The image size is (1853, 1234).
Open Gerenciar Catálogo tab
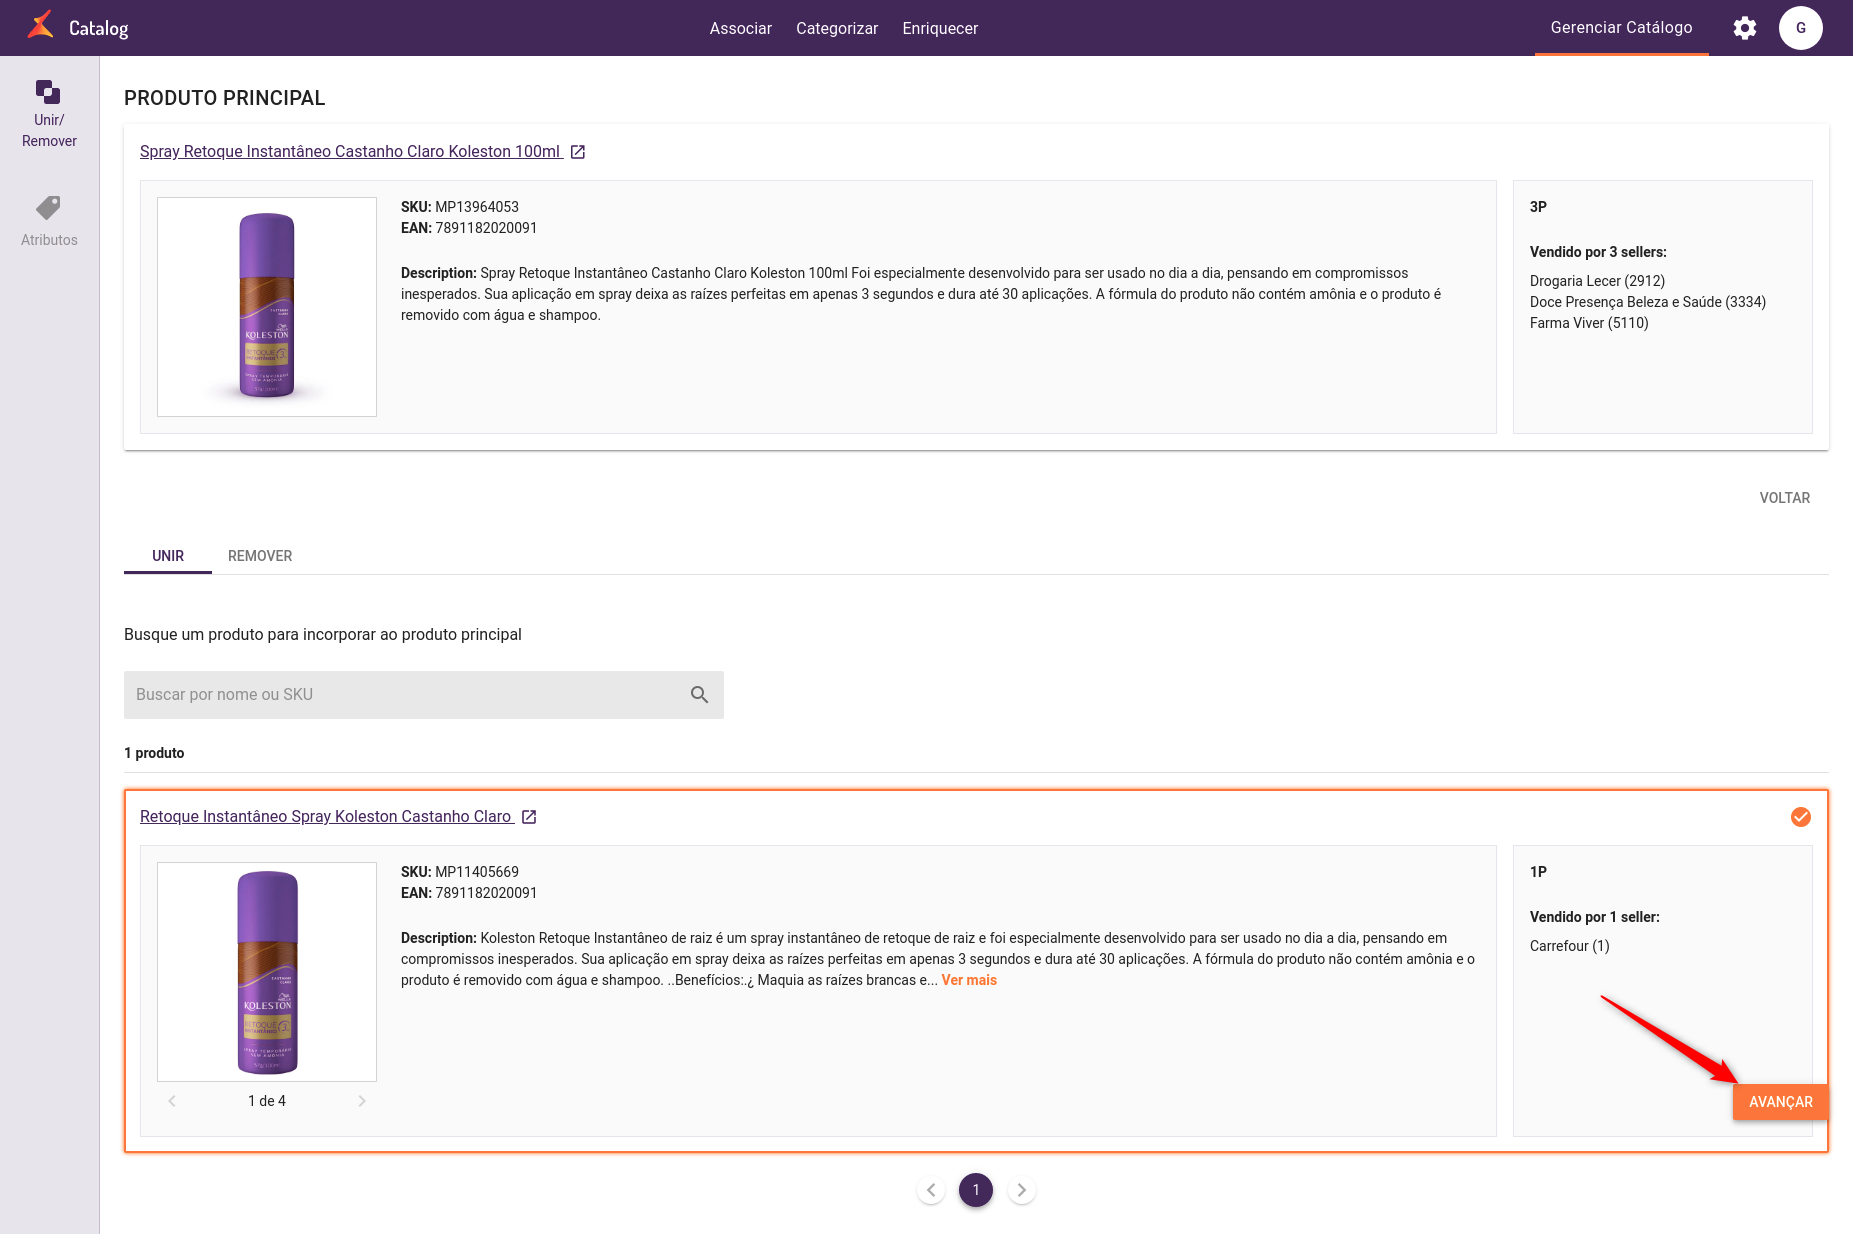(1621, 28)
